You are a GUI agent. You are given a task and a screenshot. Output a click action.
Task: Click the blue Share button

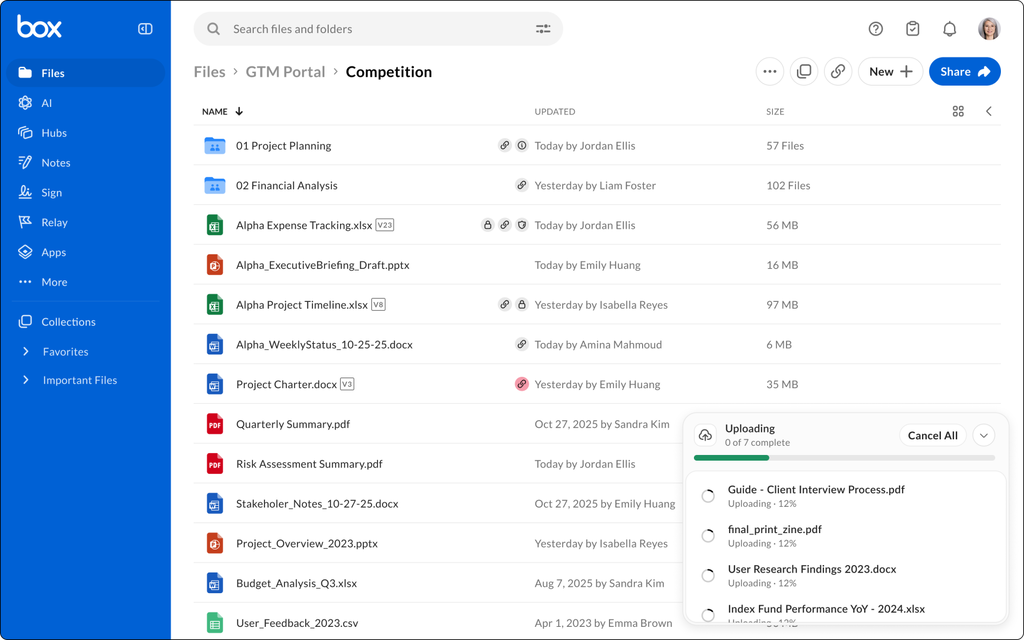(965, 72)
